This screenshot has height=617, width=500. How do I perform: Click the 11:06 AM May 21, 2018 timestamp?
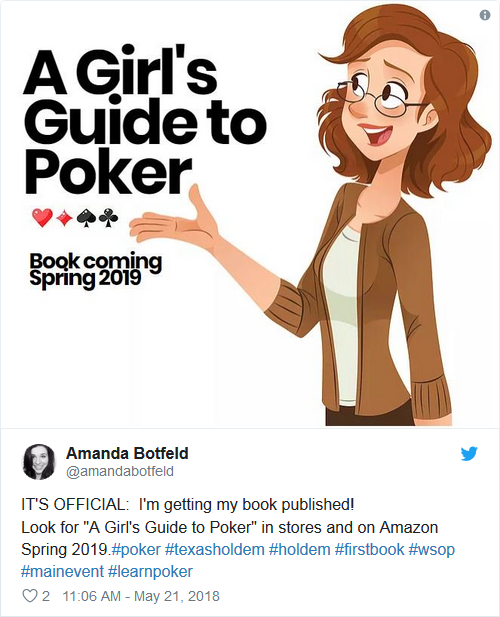pyautogui.click(x=141, y=596)
